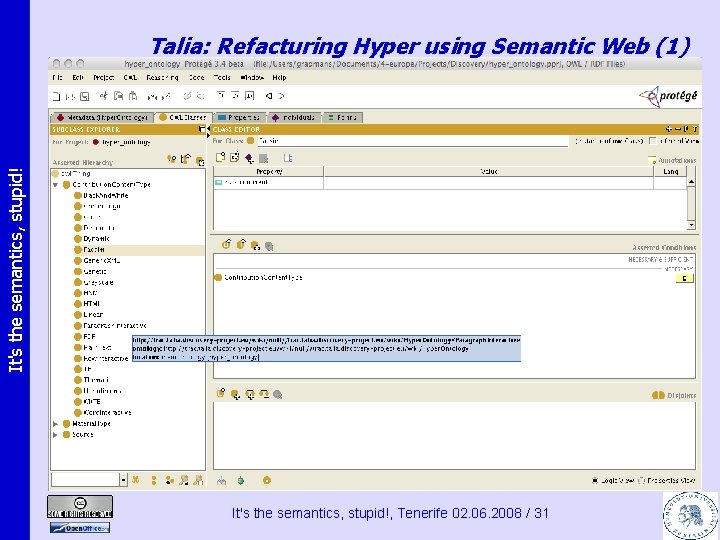The width and height of the screenshot is (720, 540).
Task: Select the Properties View radio button
Action: click(641, 480)
